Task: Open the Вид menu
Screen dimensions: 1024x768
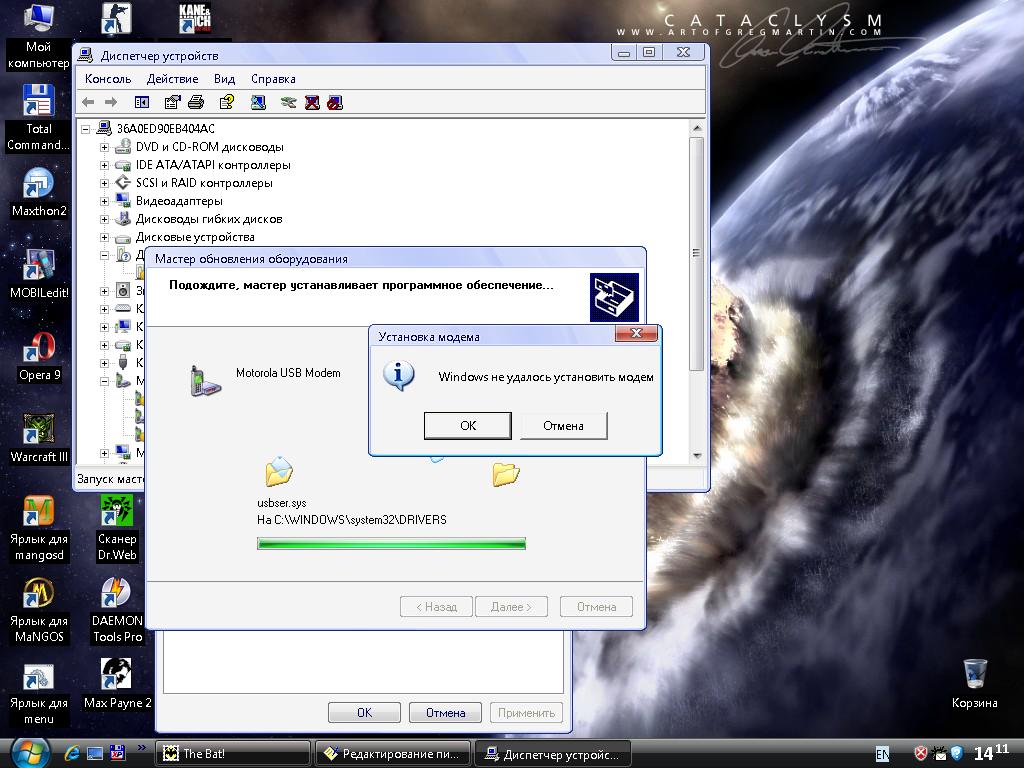Action: 224,79
